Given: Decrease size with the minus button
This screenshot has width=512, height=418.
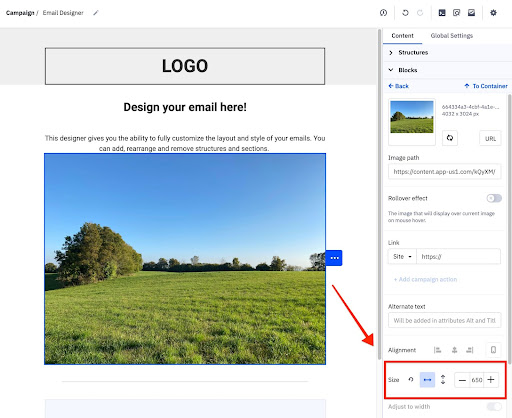Looking at the screenshot, I should point(462,380).
